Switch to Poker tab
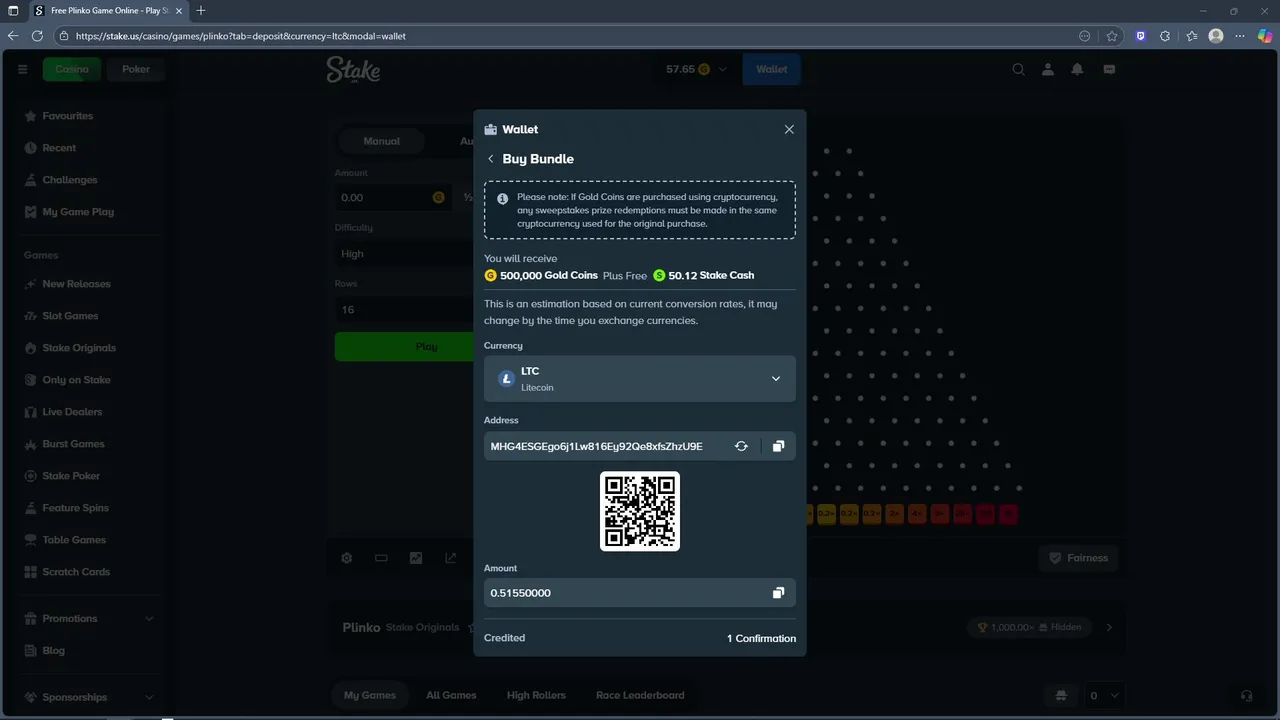This screenshot has height=720, width=1280. point(136,69)
